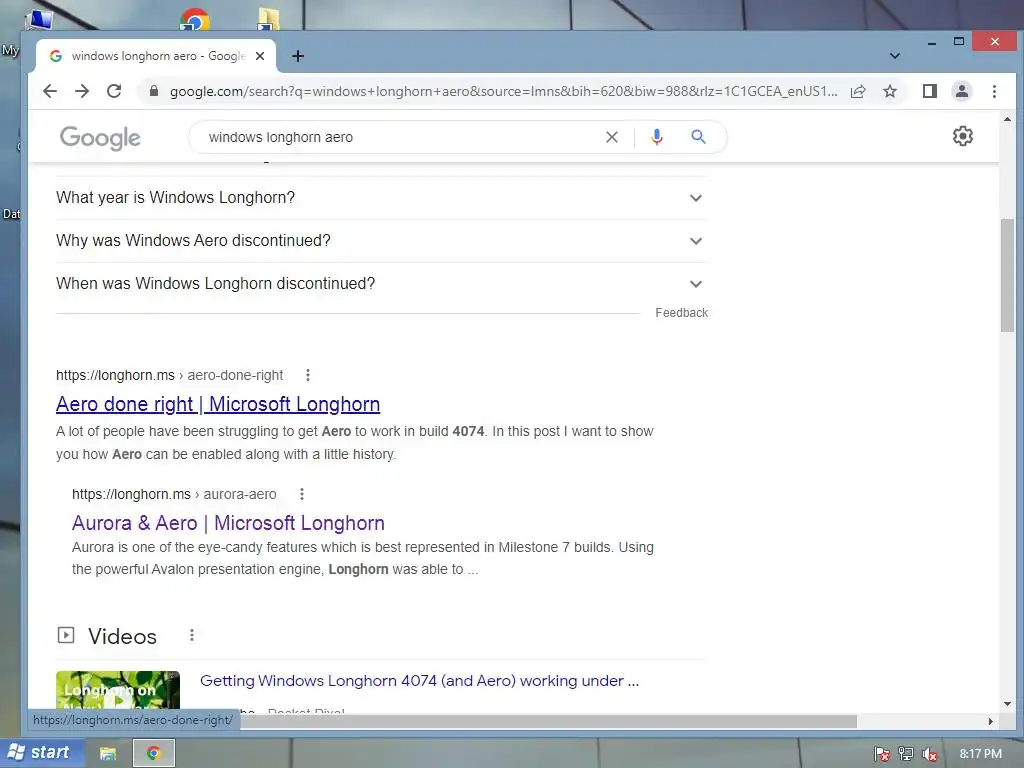The width and height of the screenshot is (1024, 768).
Task: Open 'Aero done right | Microsoft Longhorn' link
Action: (x=217, y=404)
